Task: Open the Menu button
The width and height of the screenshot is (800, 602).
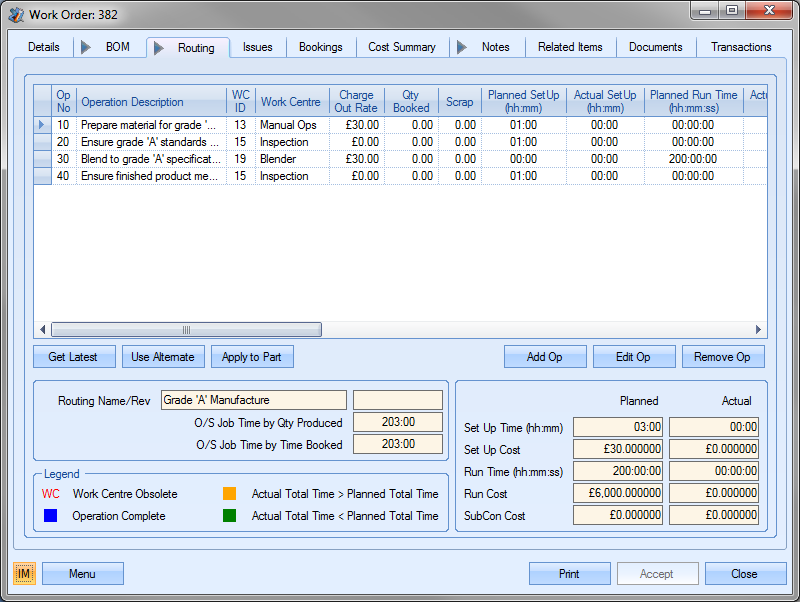Action: [82, 573]
